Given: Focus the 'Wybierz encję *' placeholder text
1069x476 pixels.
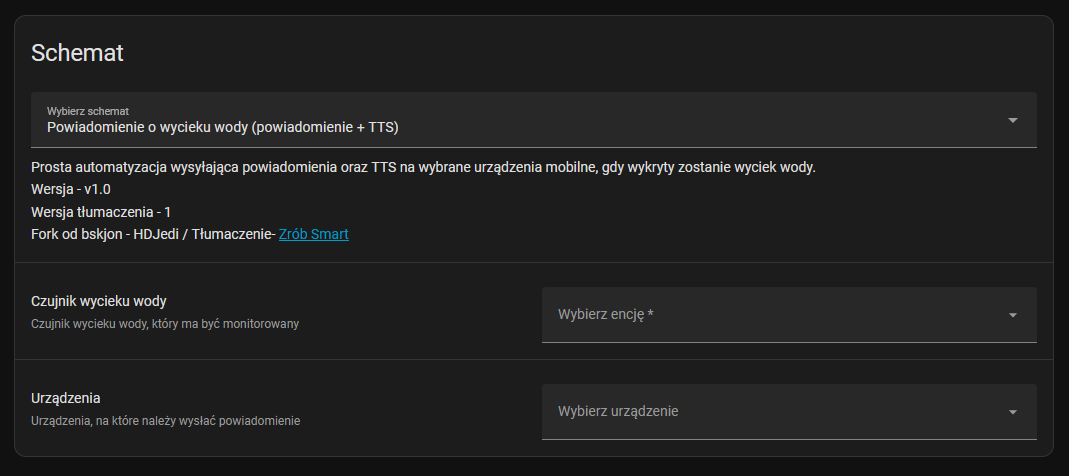Looking at the screenshot, I should [x=605, y=315].
